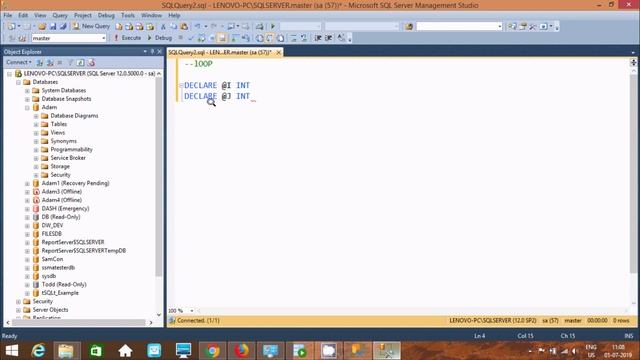The image size is (640, 360).
Task: Open the editor zoom percentage dropdown
Action: pyautogui.click(x=192, y=311)
